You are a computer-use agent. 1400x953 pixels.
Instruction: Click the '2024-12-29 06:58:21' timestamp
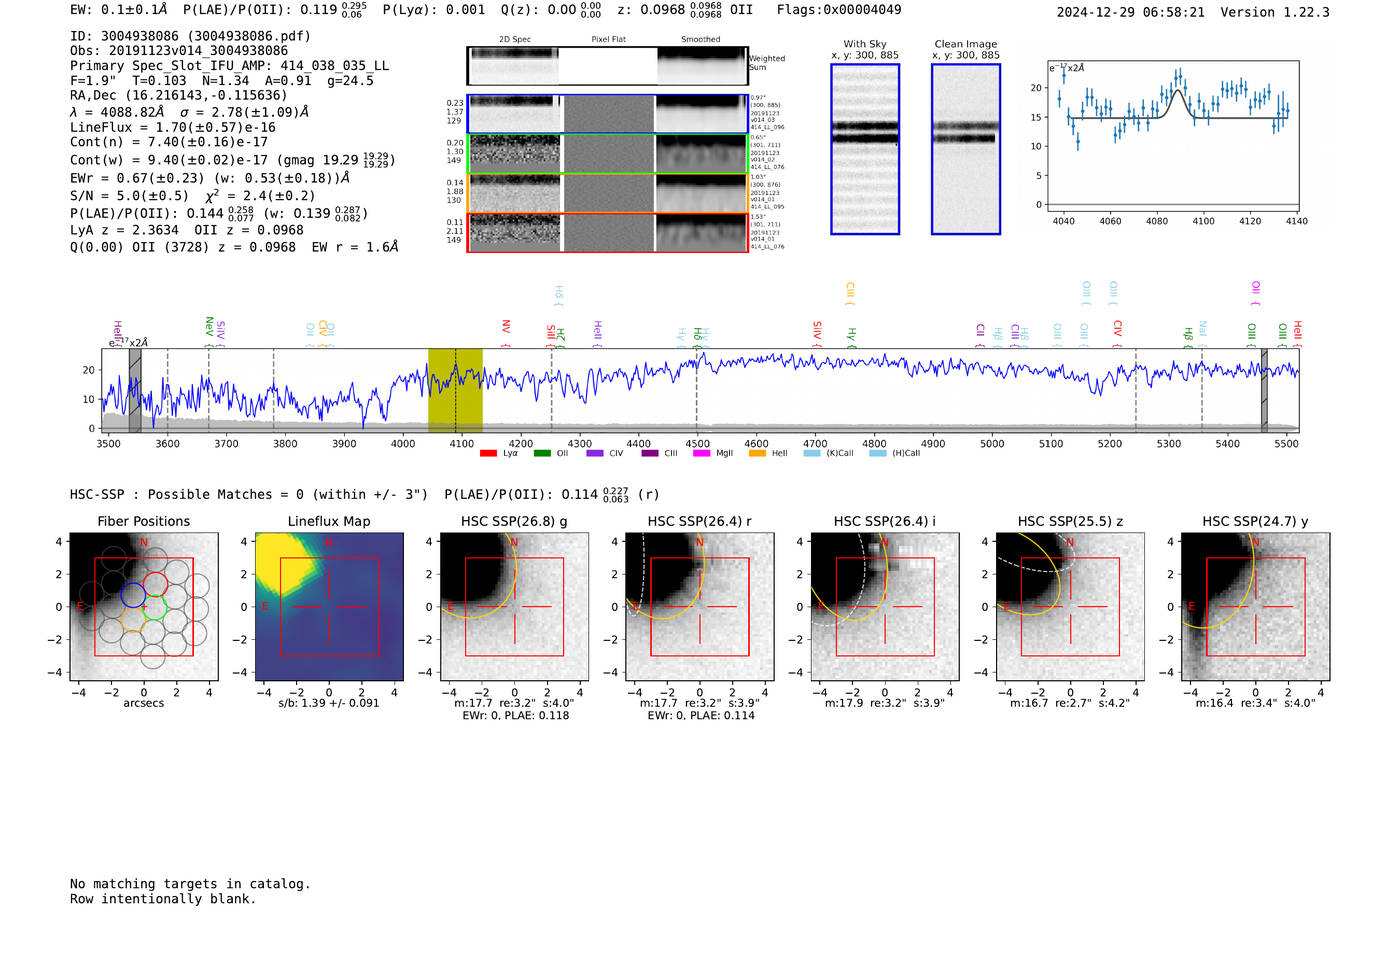click(1130, 12)
